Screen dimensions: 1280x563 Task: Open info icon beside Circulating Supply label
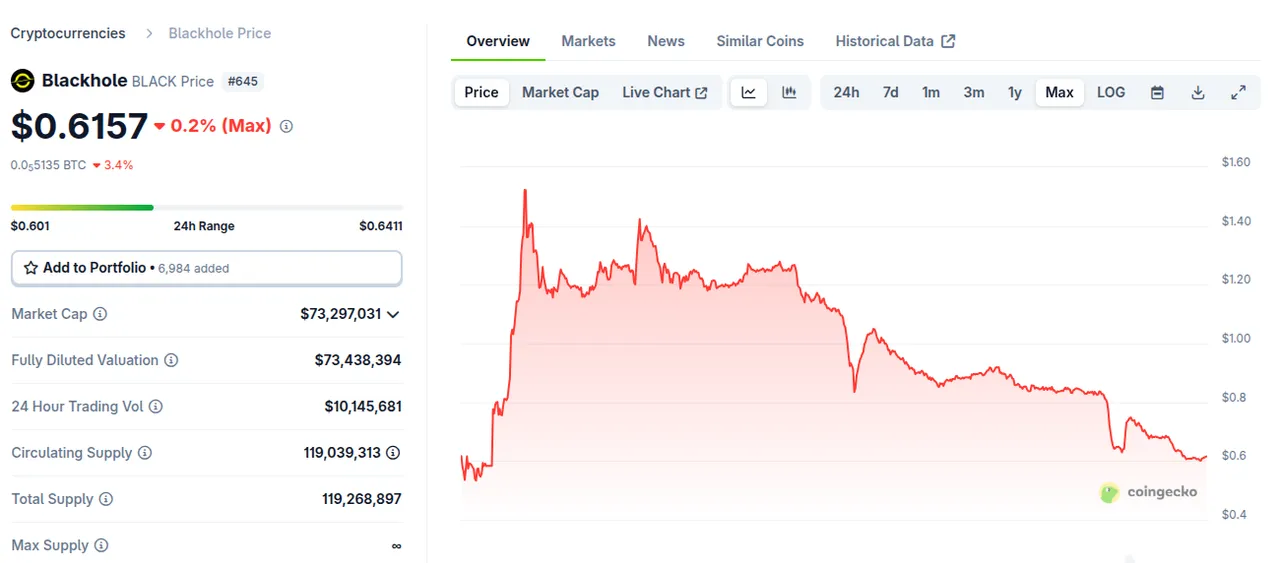(145, 453)
